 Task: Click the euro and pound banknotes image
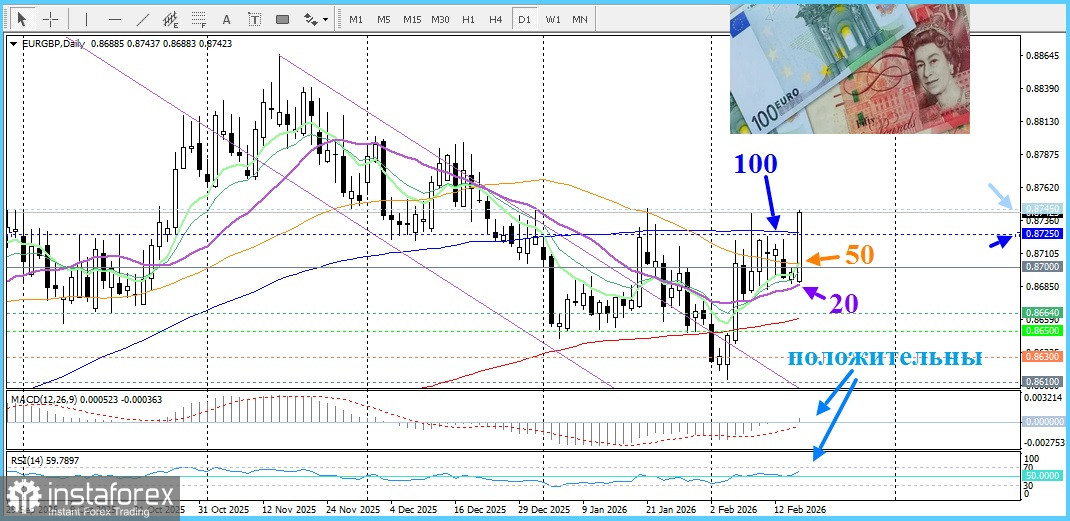(850, 69)
